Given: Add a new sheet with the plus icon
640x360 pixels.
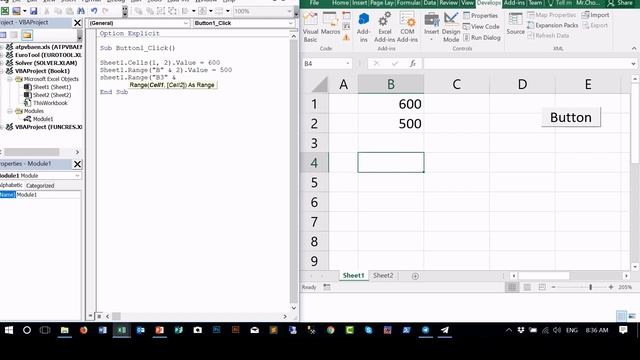Looking at the screenshot, I should click(x=415, y=276).
